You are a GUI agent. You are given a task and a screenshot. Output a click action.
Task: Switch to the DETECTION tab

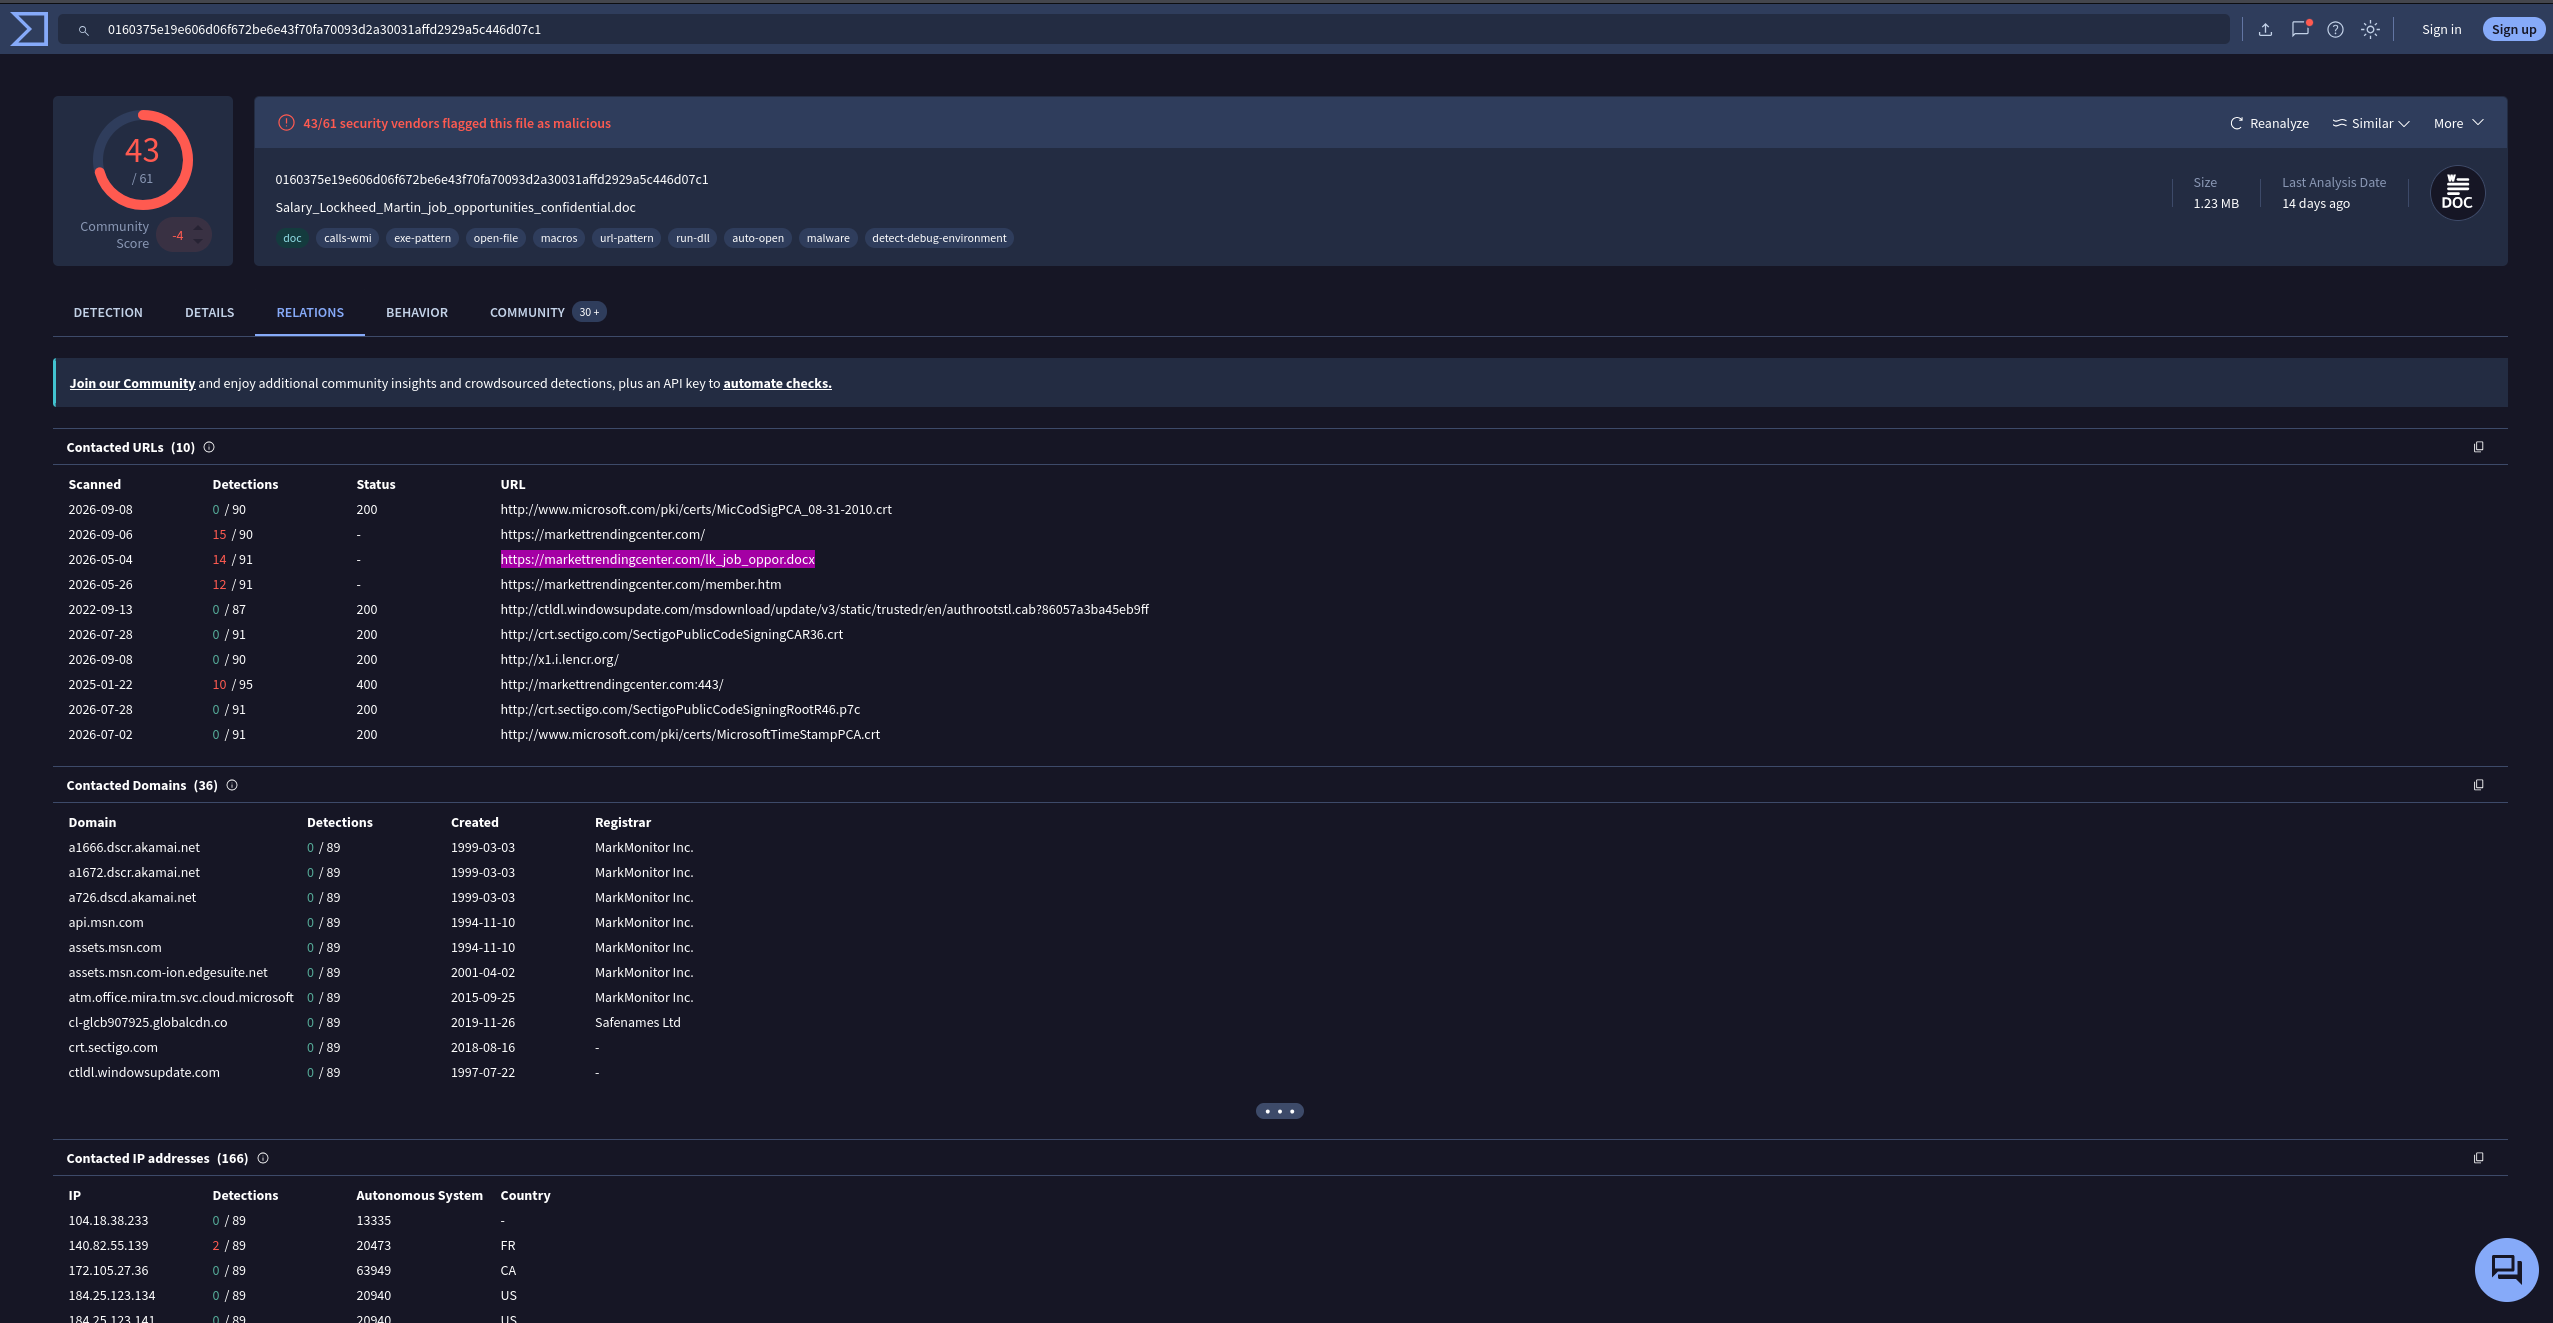pos(108,312)
